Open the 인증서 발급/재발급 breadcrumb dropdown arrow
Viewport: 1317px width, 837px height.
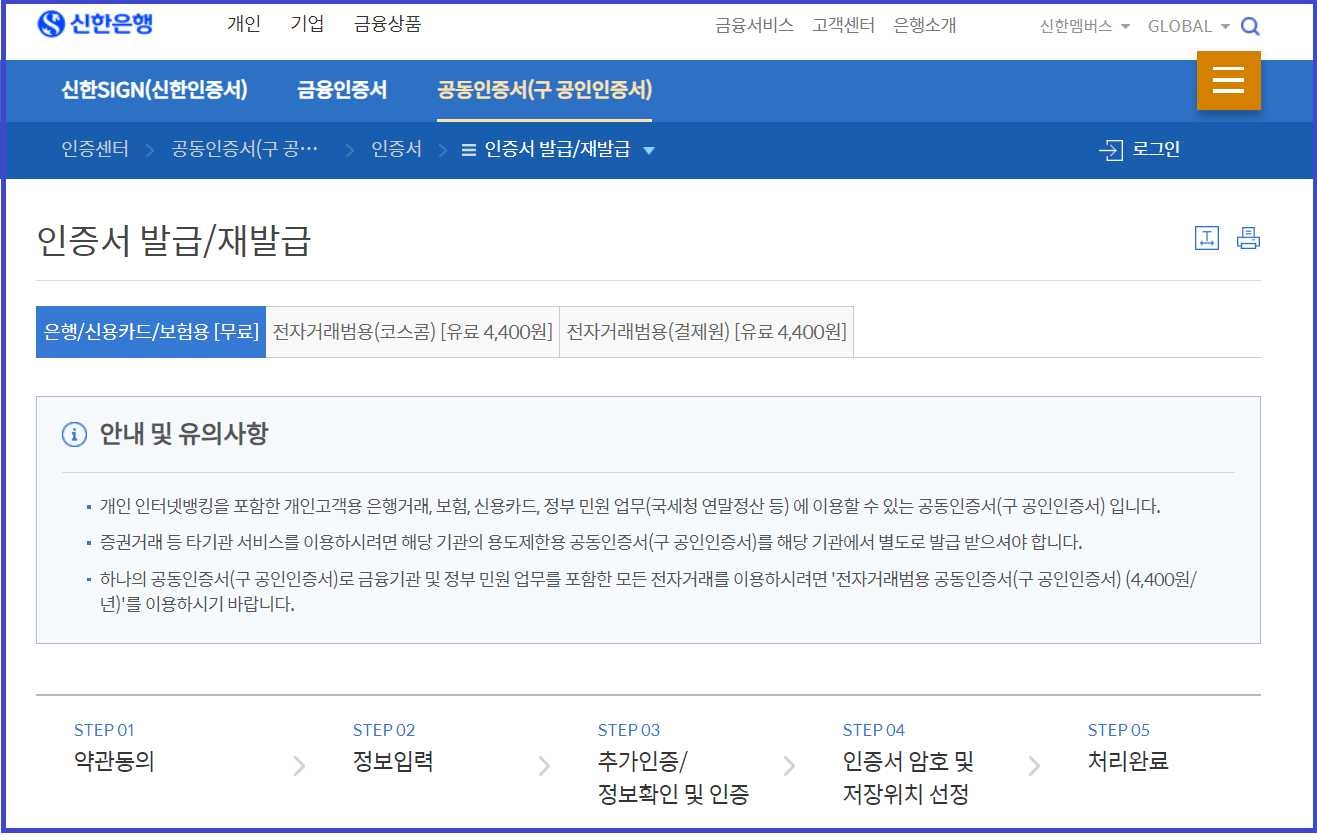(649, 151)
